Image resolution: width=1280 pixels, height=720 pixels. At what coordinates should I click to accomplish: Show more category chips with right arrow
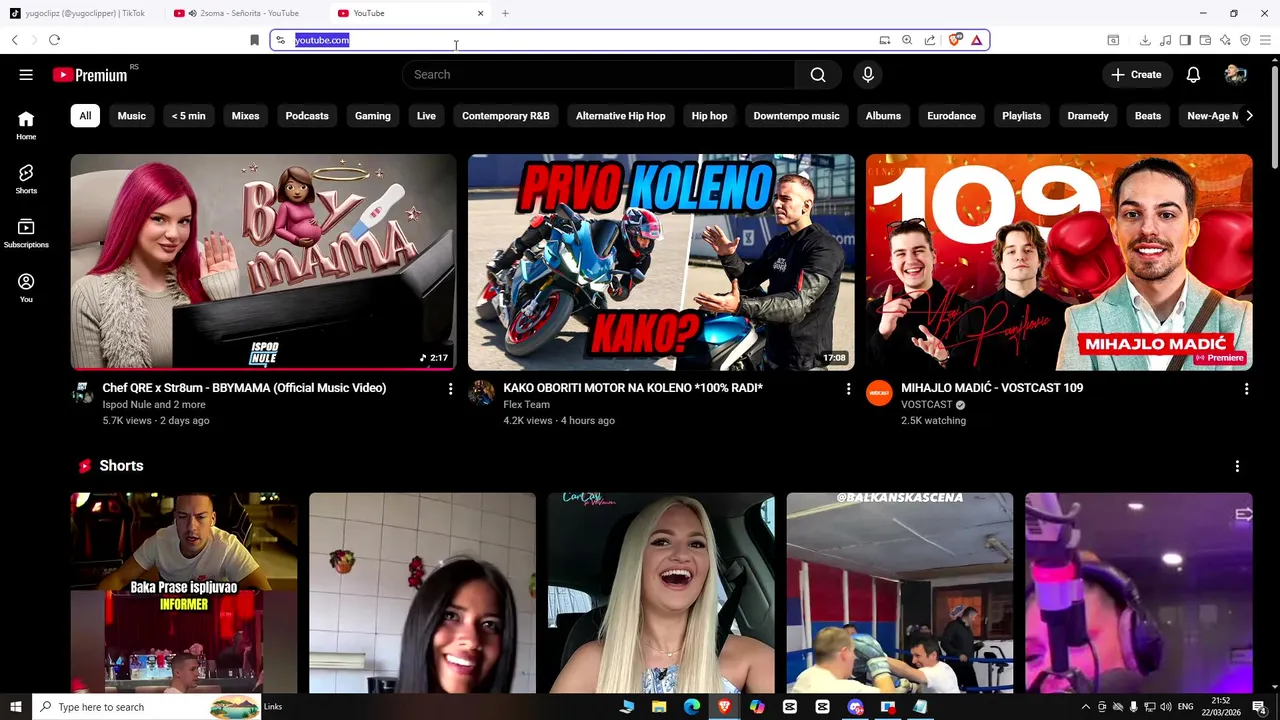(1248, 116)
